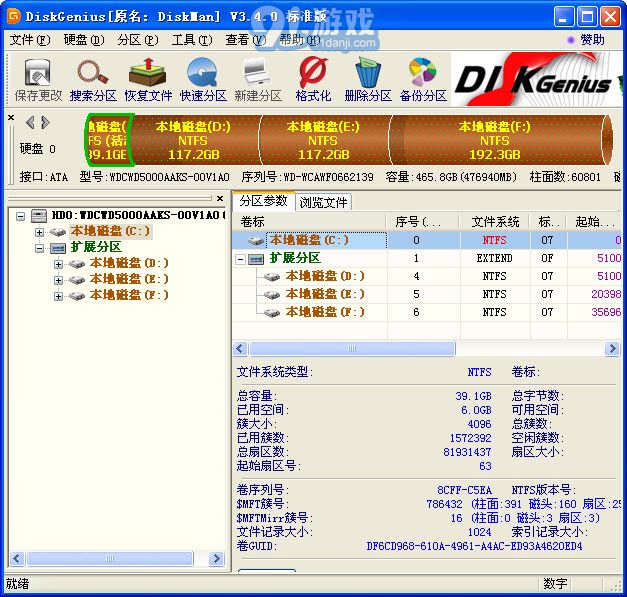This screenshot has height=597, width=627.
Task: Click 删除分区 (Delete Partition) trash icon
Action: [x=368, y=80]
